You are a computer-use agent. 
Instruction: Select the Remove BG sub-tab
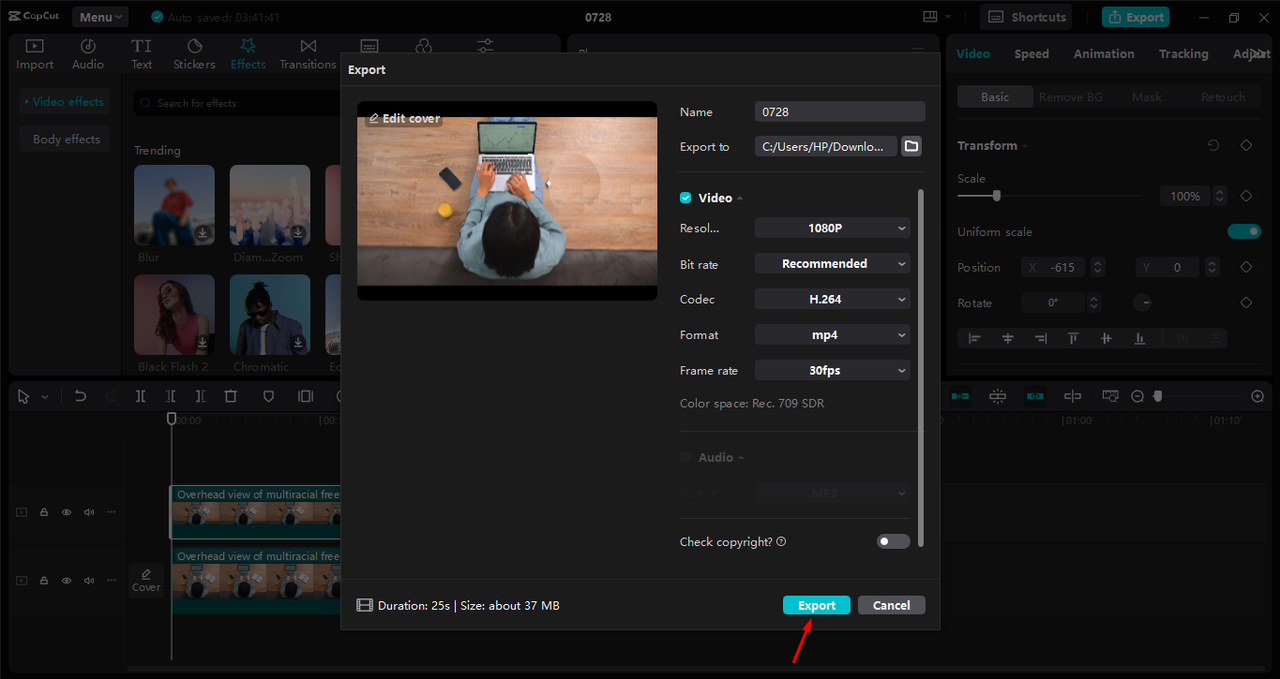tap(1071, 97)
